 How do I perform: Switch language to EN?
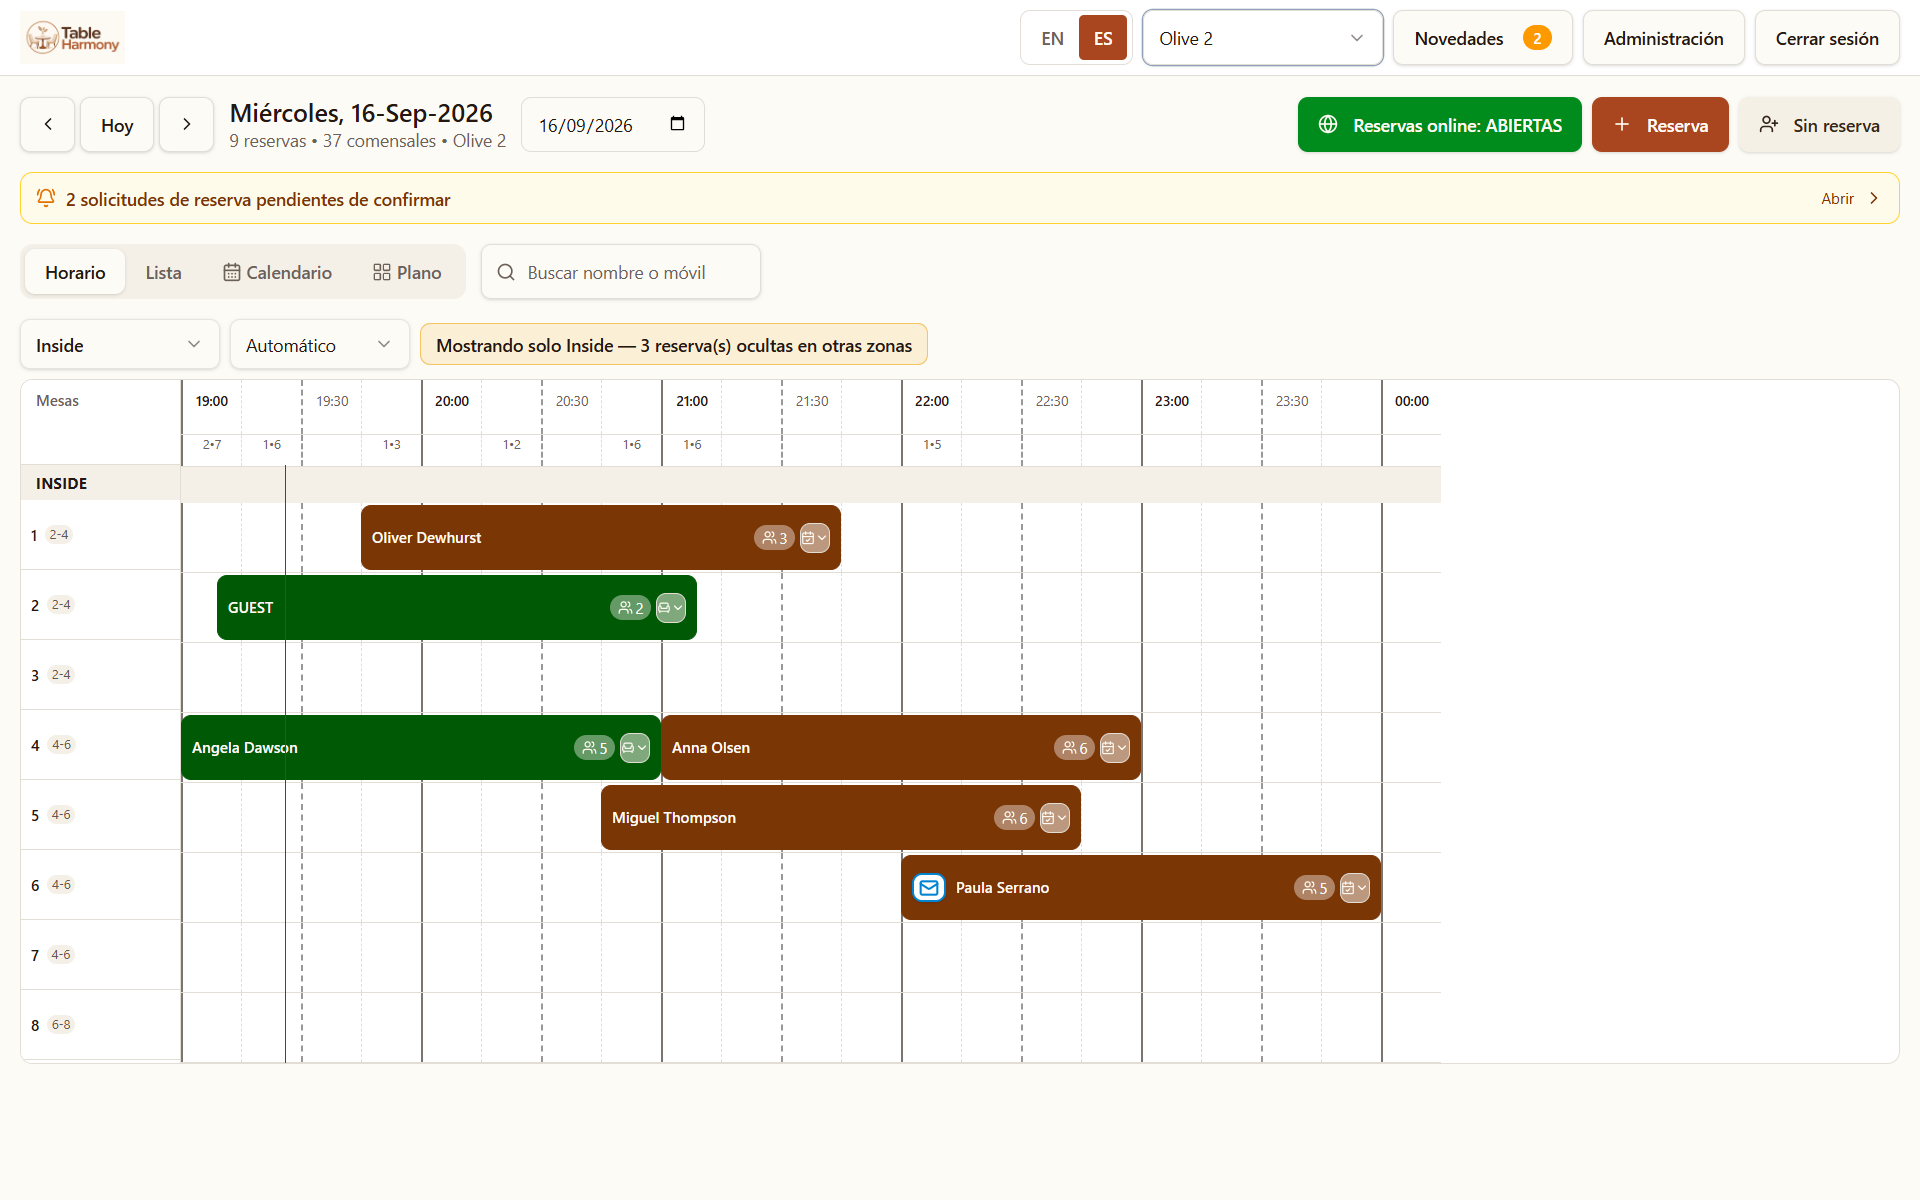(1052, 38)
